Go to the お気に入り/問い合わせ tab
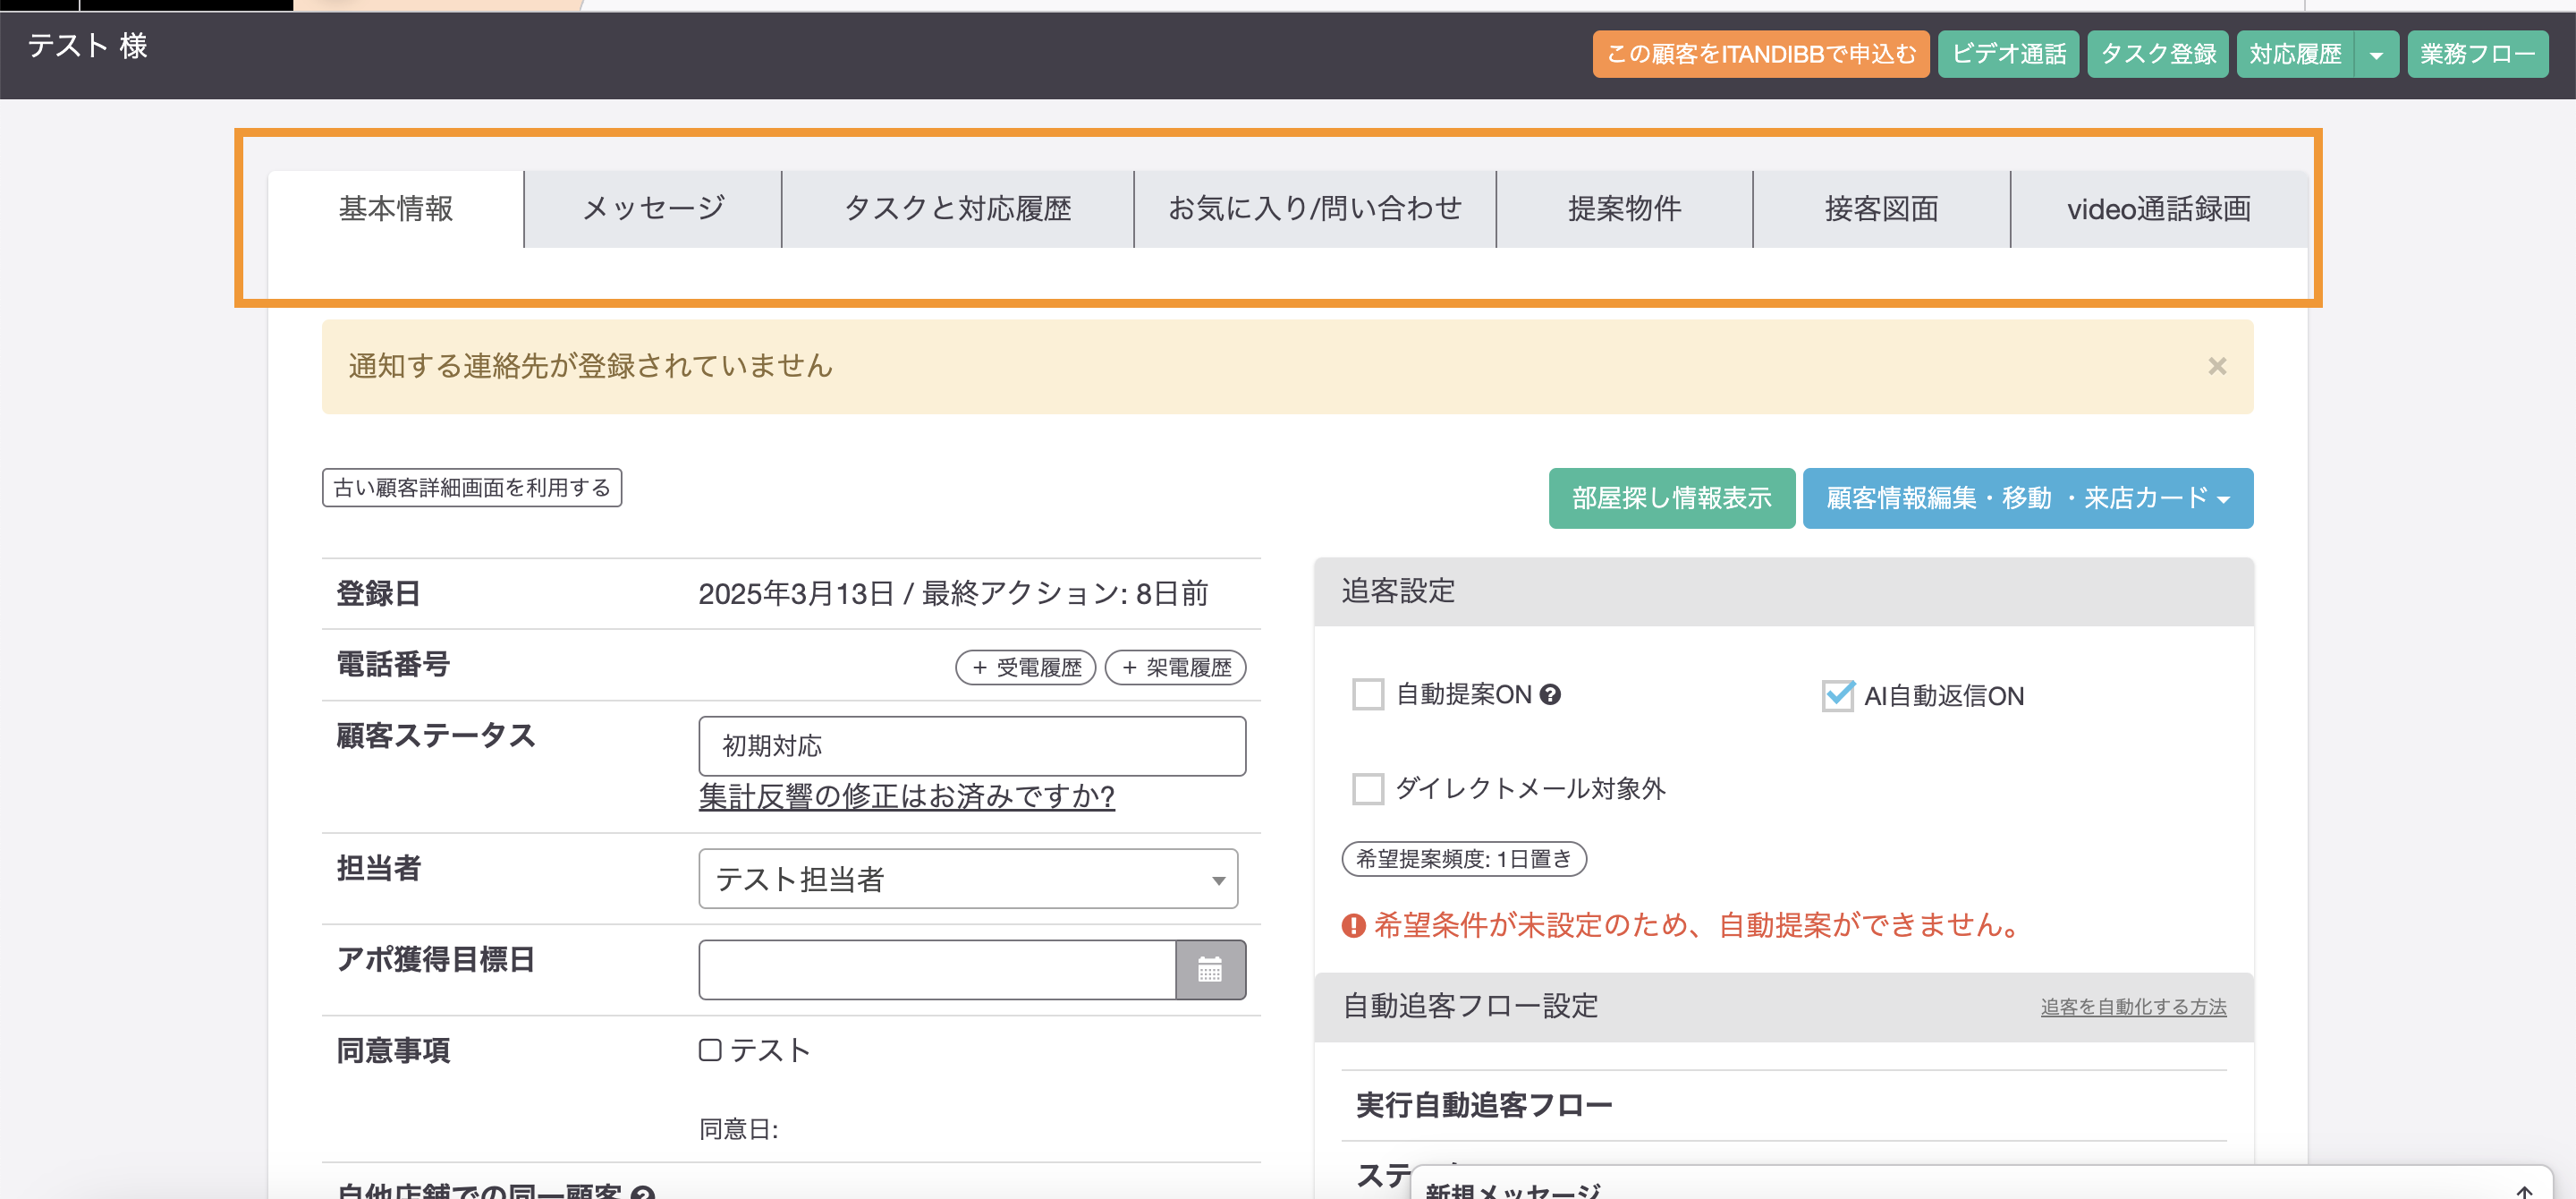Screen dimensions: 2576x1199 click(1315, 208)
